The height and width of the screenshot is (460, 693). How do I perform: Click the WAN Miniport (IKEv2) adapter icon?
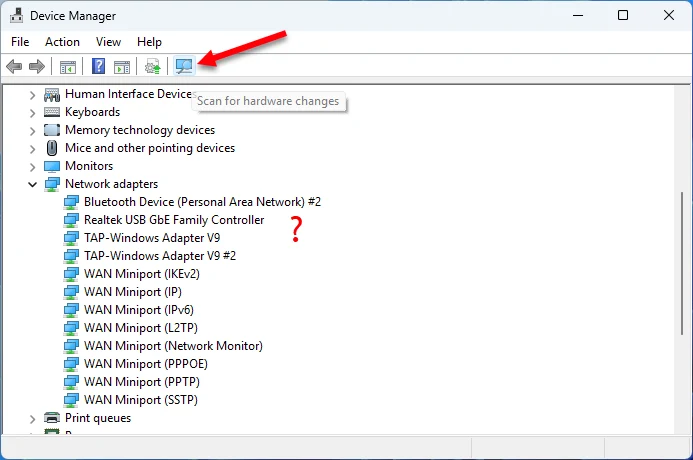pos(71,274)
